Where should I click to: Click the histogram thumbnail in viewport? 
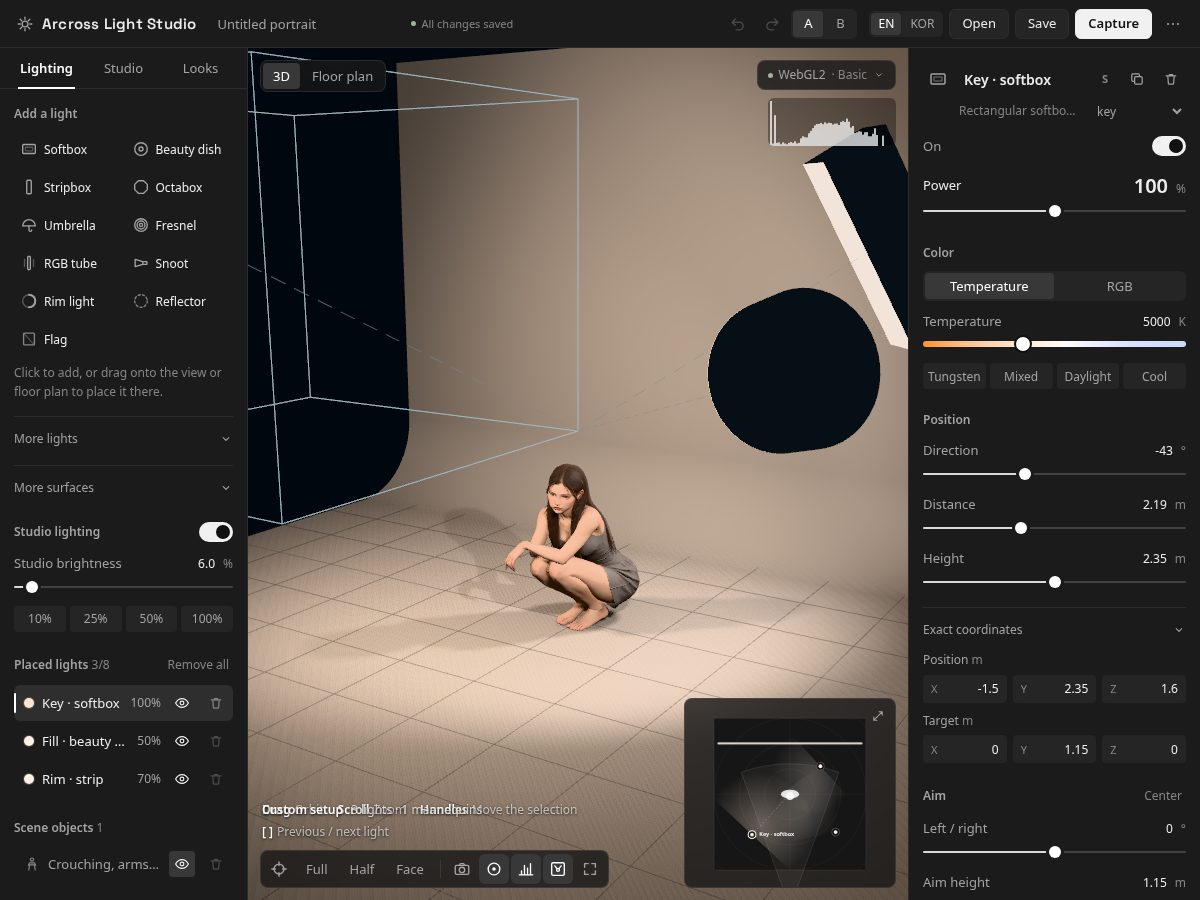832,122
